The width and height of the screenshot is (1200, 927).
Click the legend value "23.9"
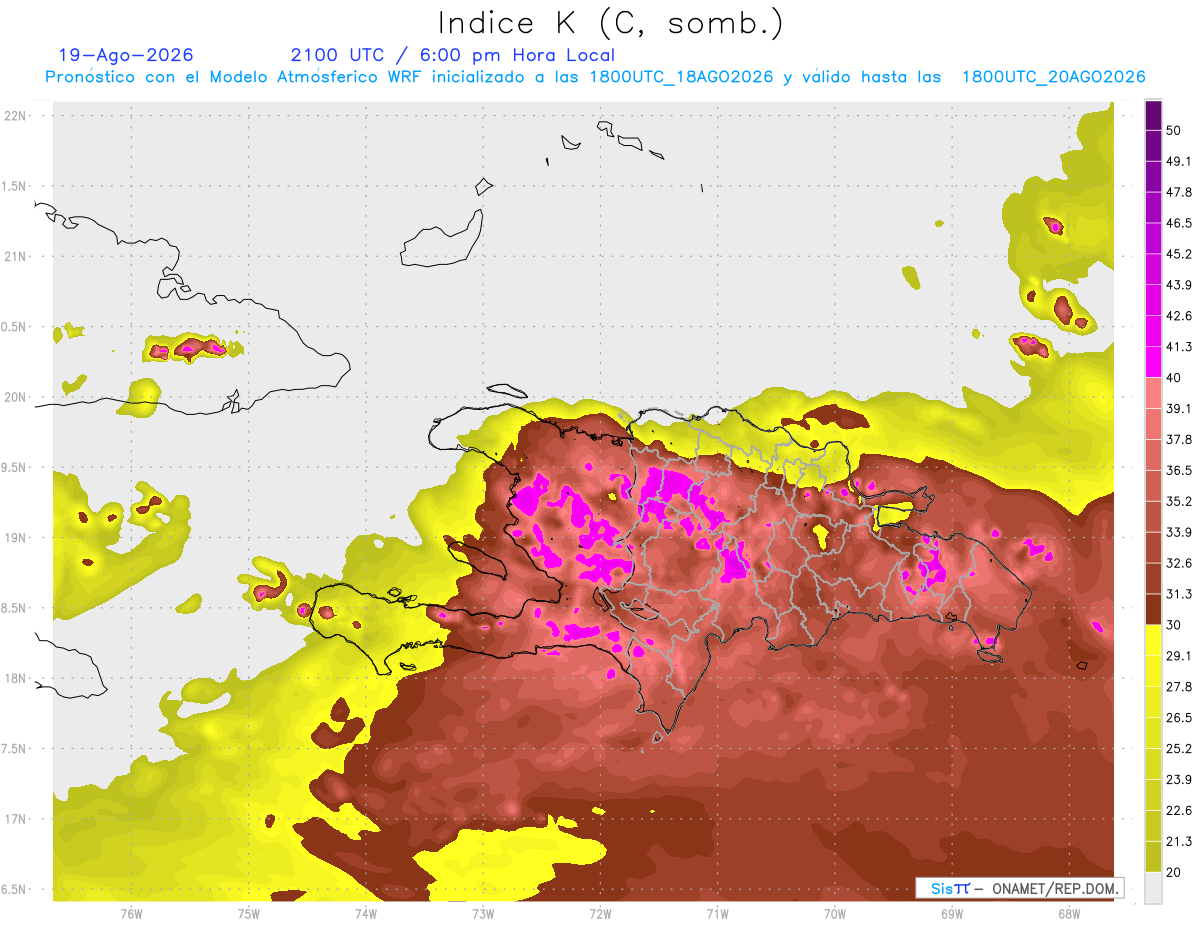(1178, 780)
